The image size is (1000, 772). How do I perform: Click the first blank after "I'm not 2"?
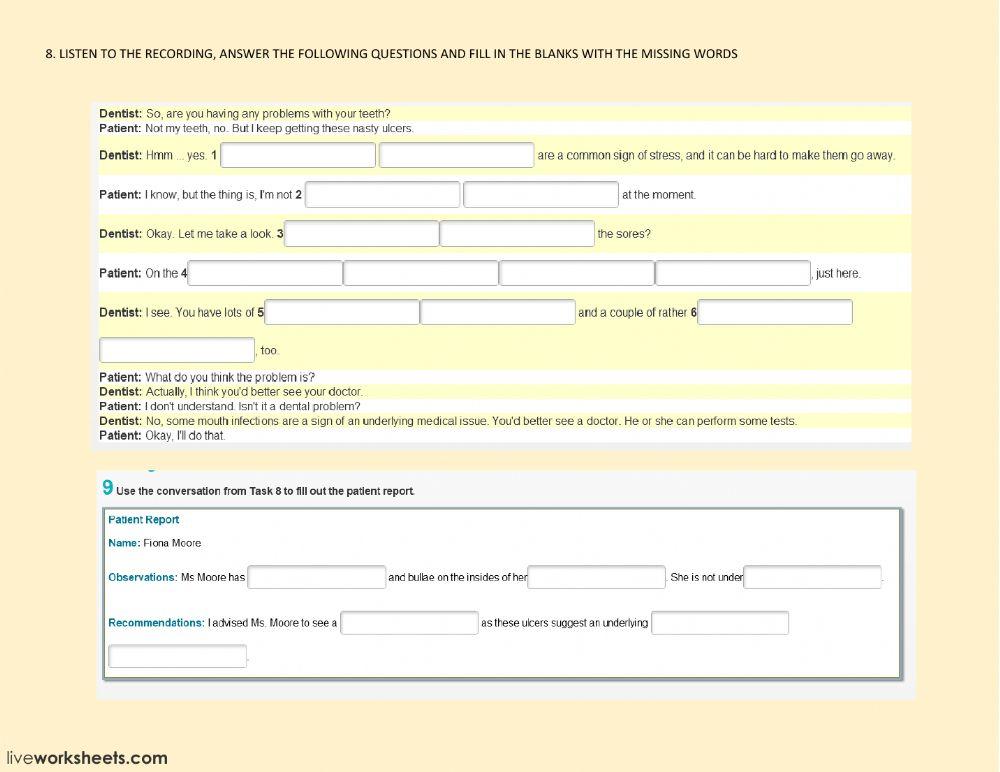(383, 194)
